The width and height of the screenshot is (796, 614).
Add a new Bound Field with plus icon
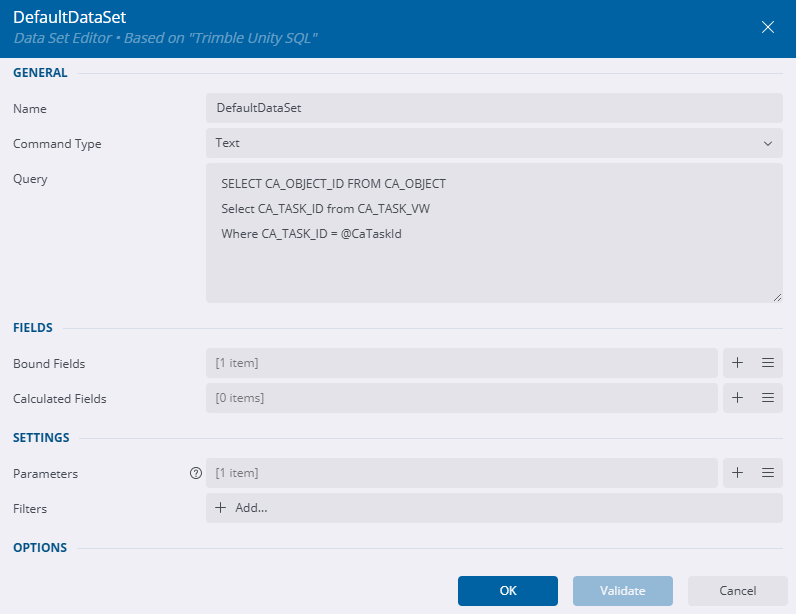point(737,363)
